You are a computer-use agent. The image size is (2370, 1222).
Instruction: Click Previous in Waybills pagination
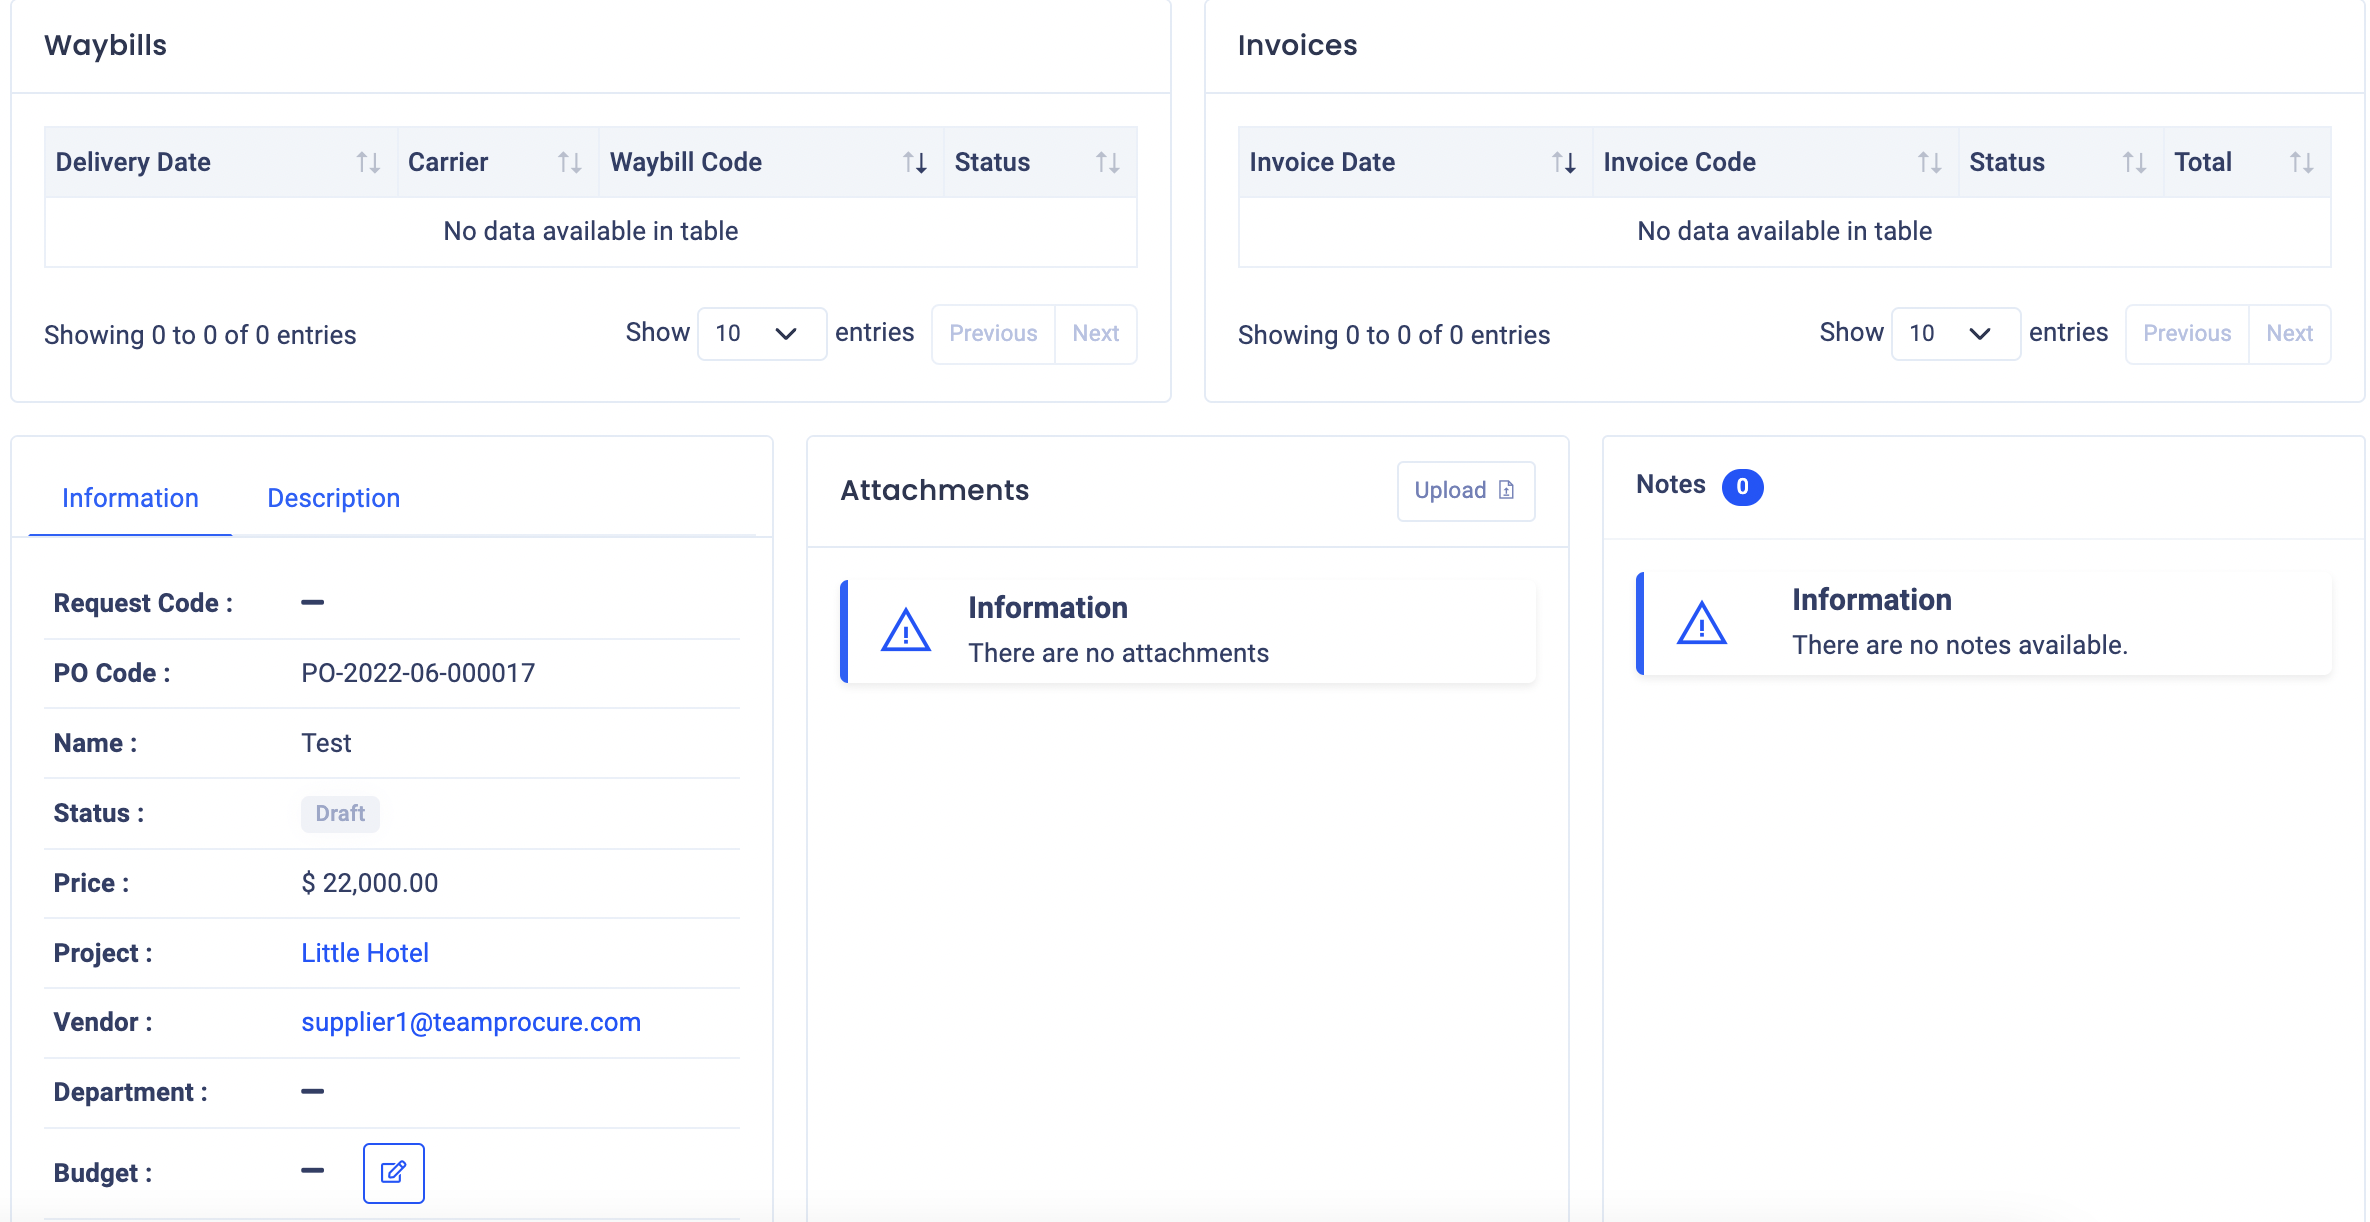click(x=993, y=333)
